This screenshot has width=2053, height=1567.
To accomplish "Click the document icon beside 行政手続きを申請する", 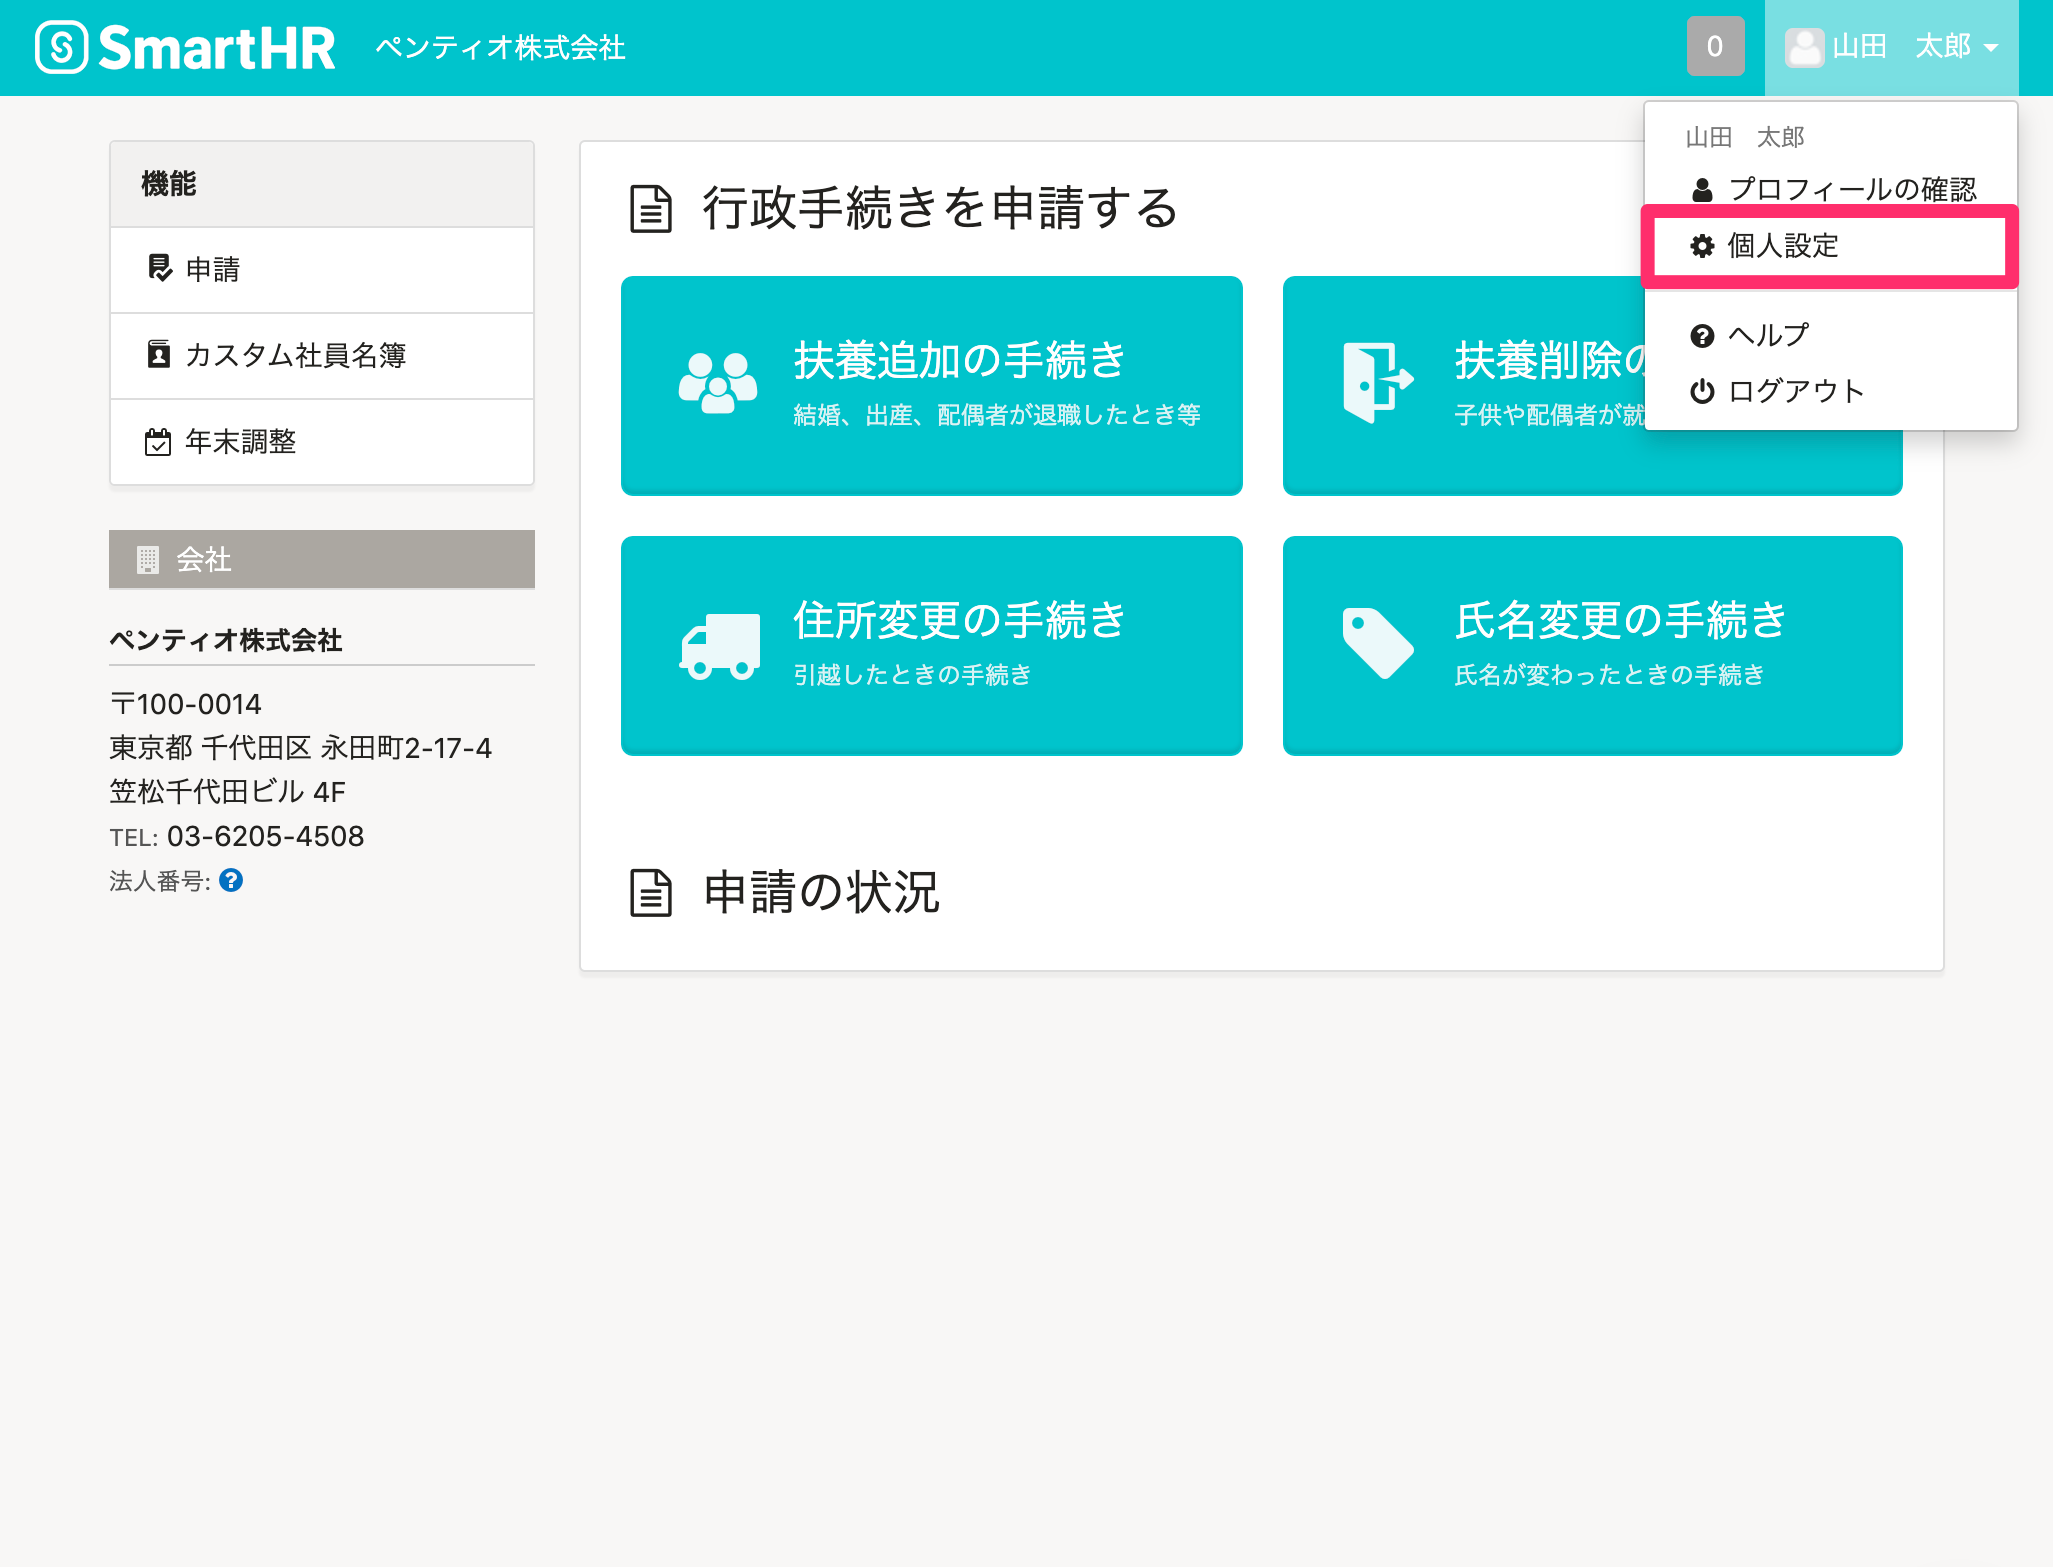I will tap(651, 209).
